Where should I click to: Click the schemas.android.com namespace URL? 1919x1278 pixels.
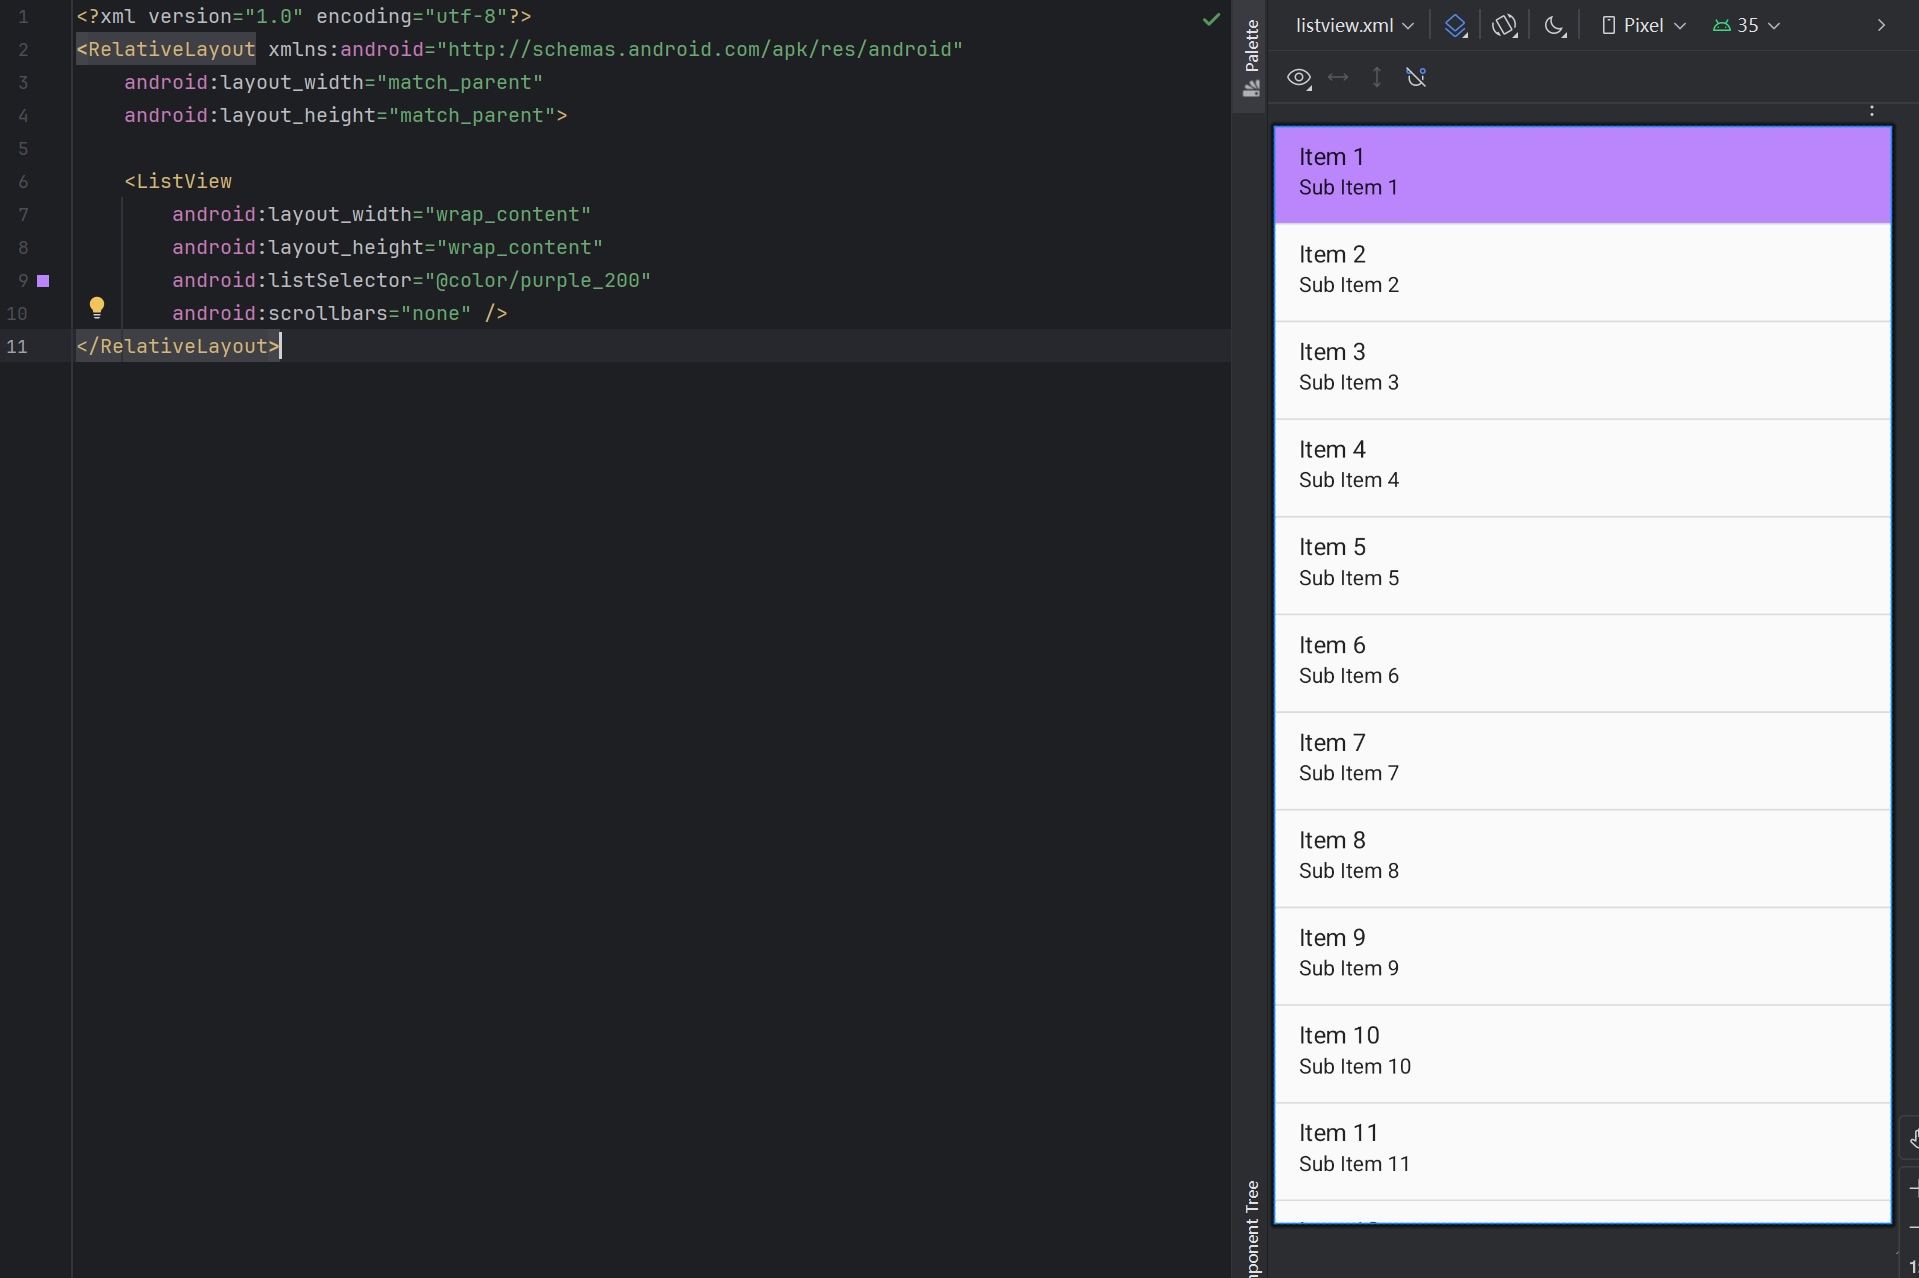coord(700,49)
